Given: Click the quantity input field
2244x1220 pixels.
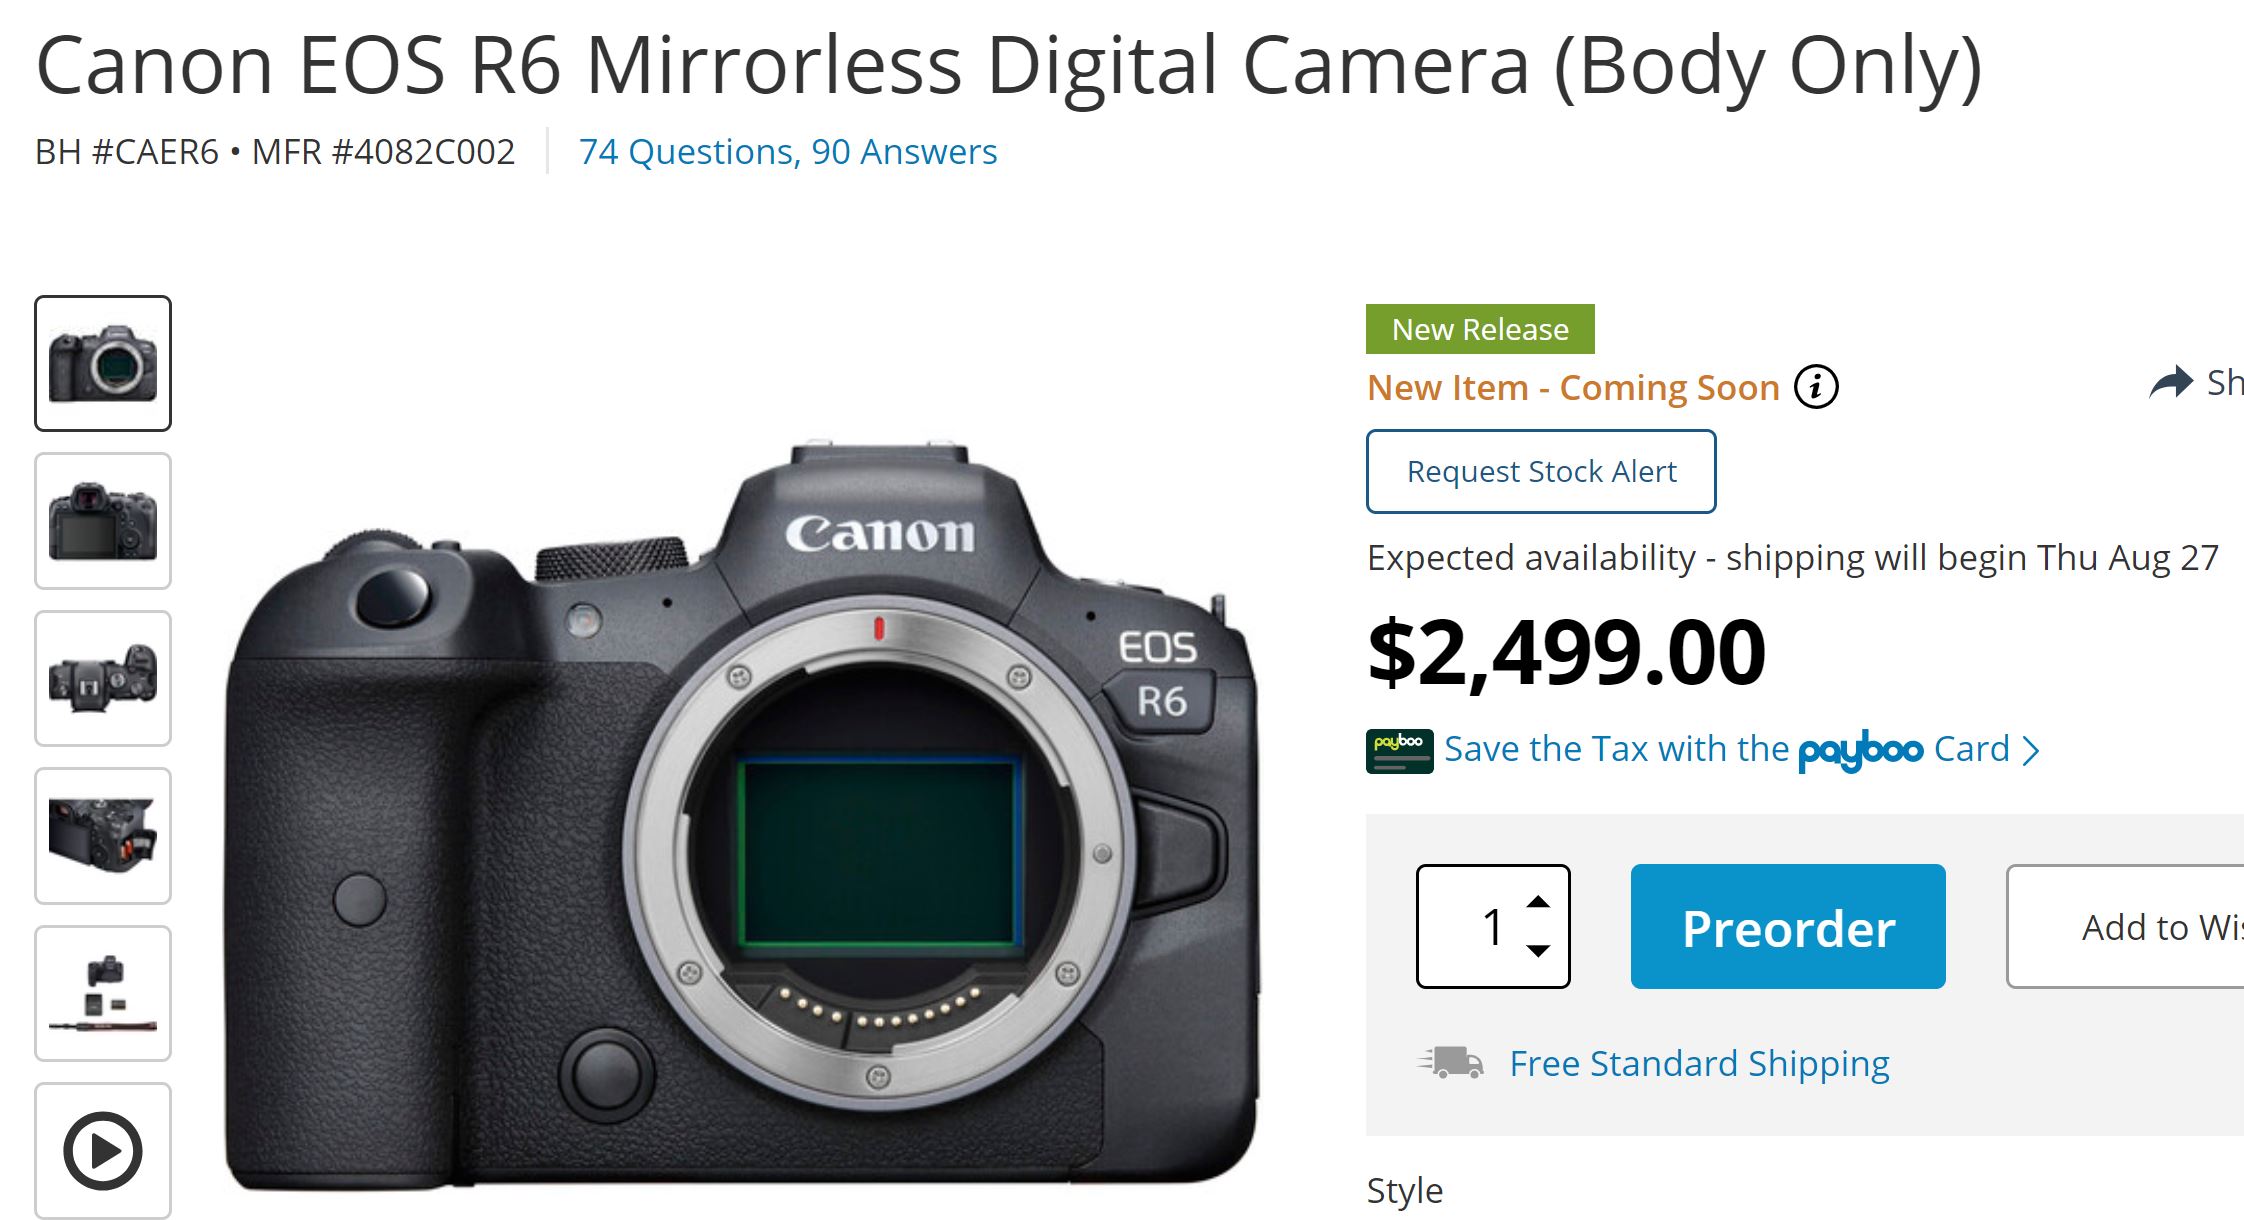Looking at the screenshot, I should click(1478, 926).
